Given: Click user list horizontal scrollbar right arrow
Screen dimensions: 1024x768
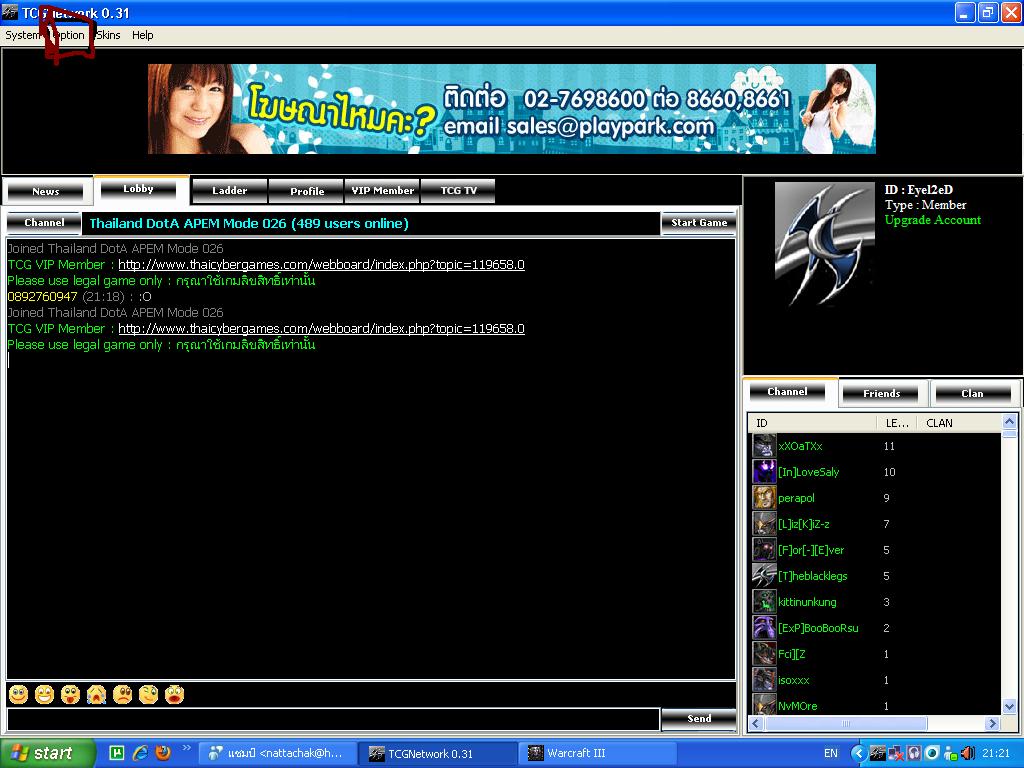Looking at the screenshot, I should (993, 723).
